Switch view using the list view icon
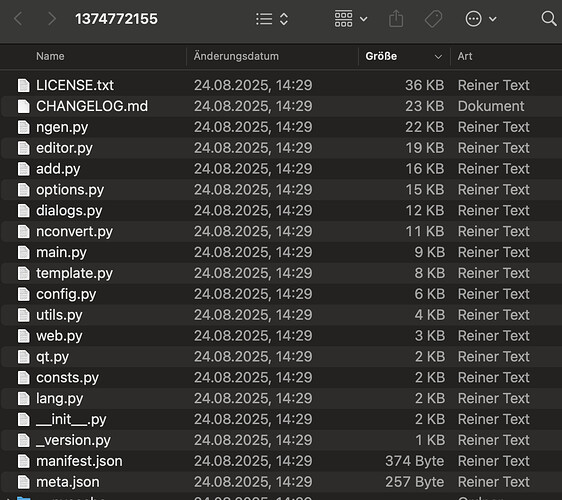The width and height of the screenshot is (562, 500). coord(264,19)
